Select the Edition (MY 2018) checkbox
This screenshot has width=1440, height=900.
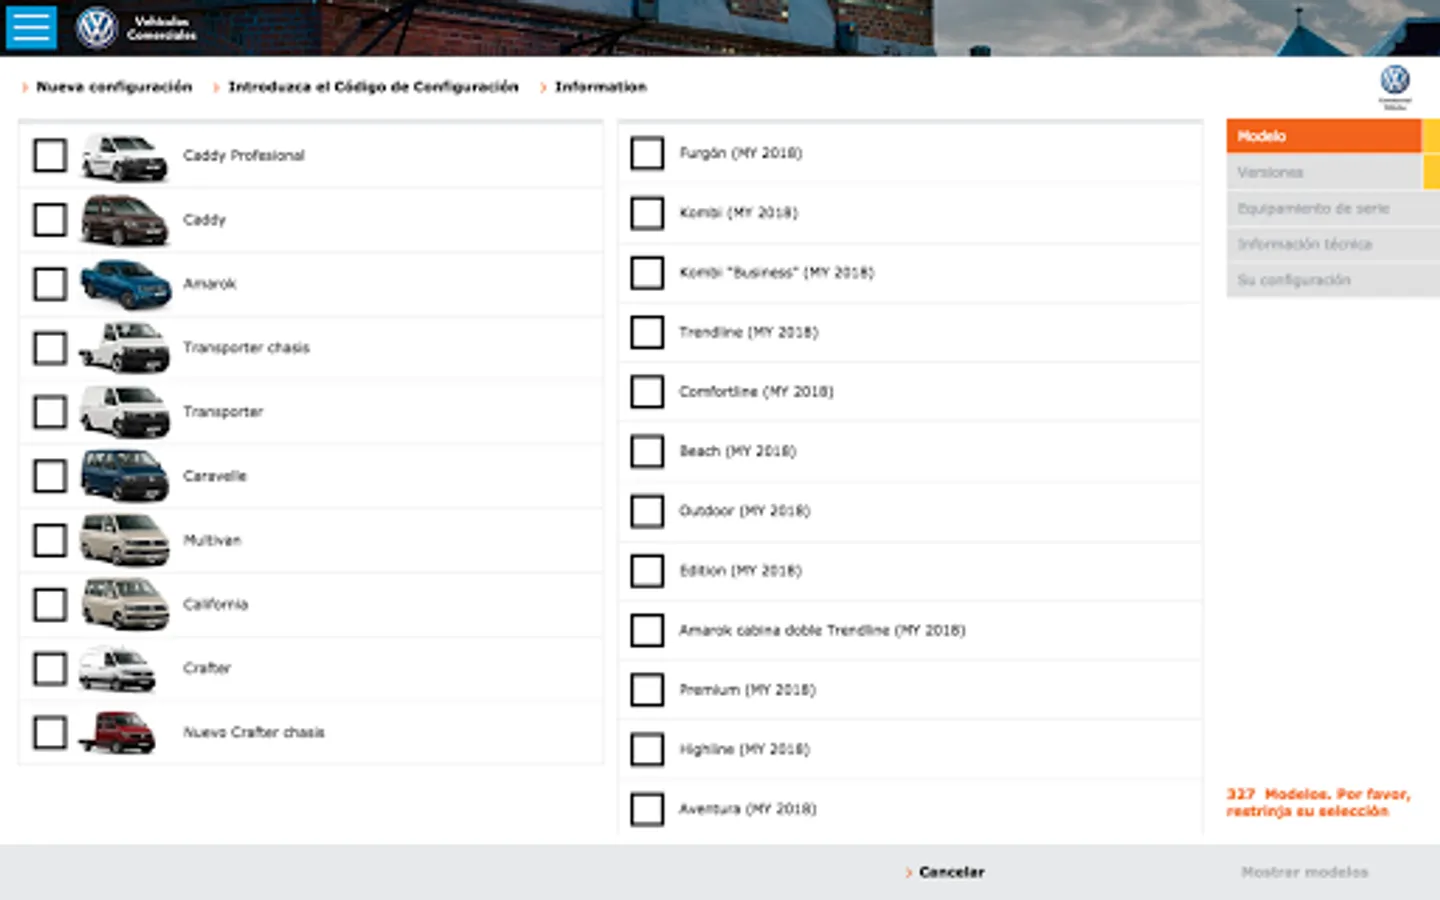coord(647,571)
